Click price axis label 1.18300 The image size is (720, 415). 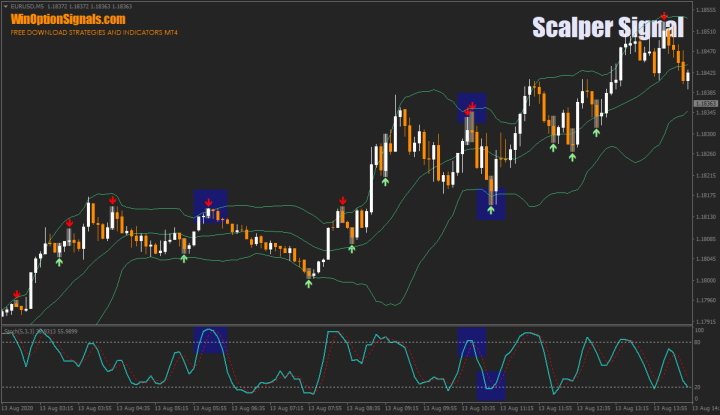706,134
